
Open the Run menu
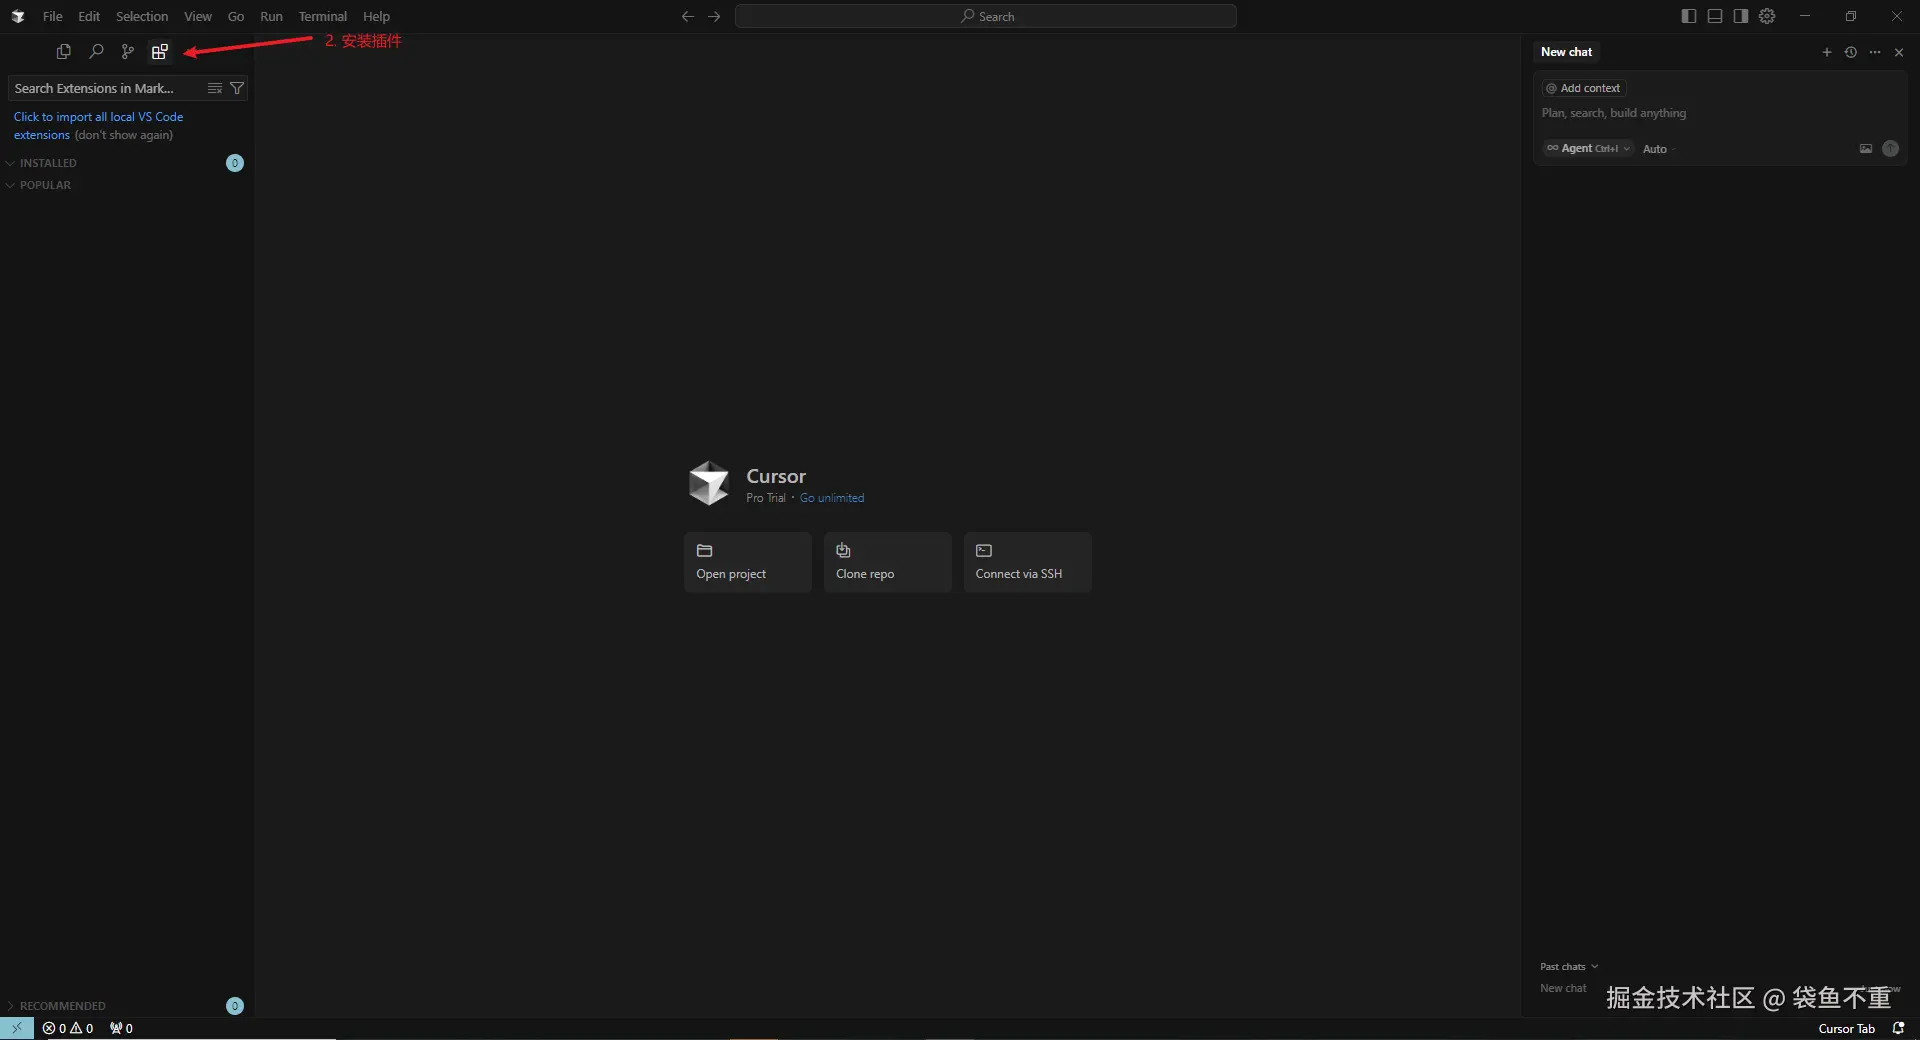(x=271, y=16)
